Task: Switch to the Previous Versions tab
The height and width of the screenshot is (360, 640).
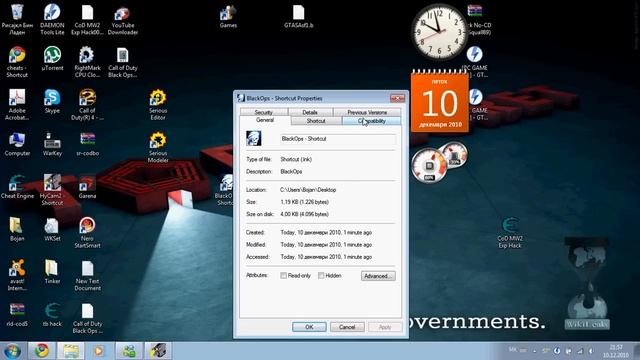Action: [367, 112]
